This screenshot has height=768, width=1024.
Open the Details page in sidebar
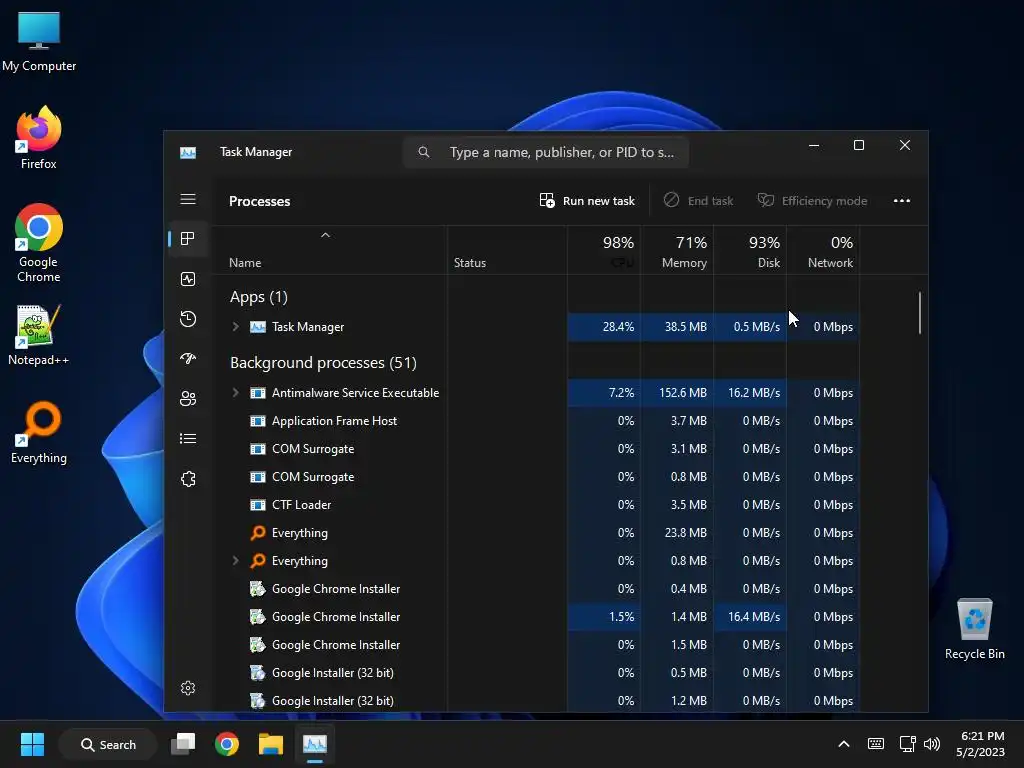(x=188, y=439)
